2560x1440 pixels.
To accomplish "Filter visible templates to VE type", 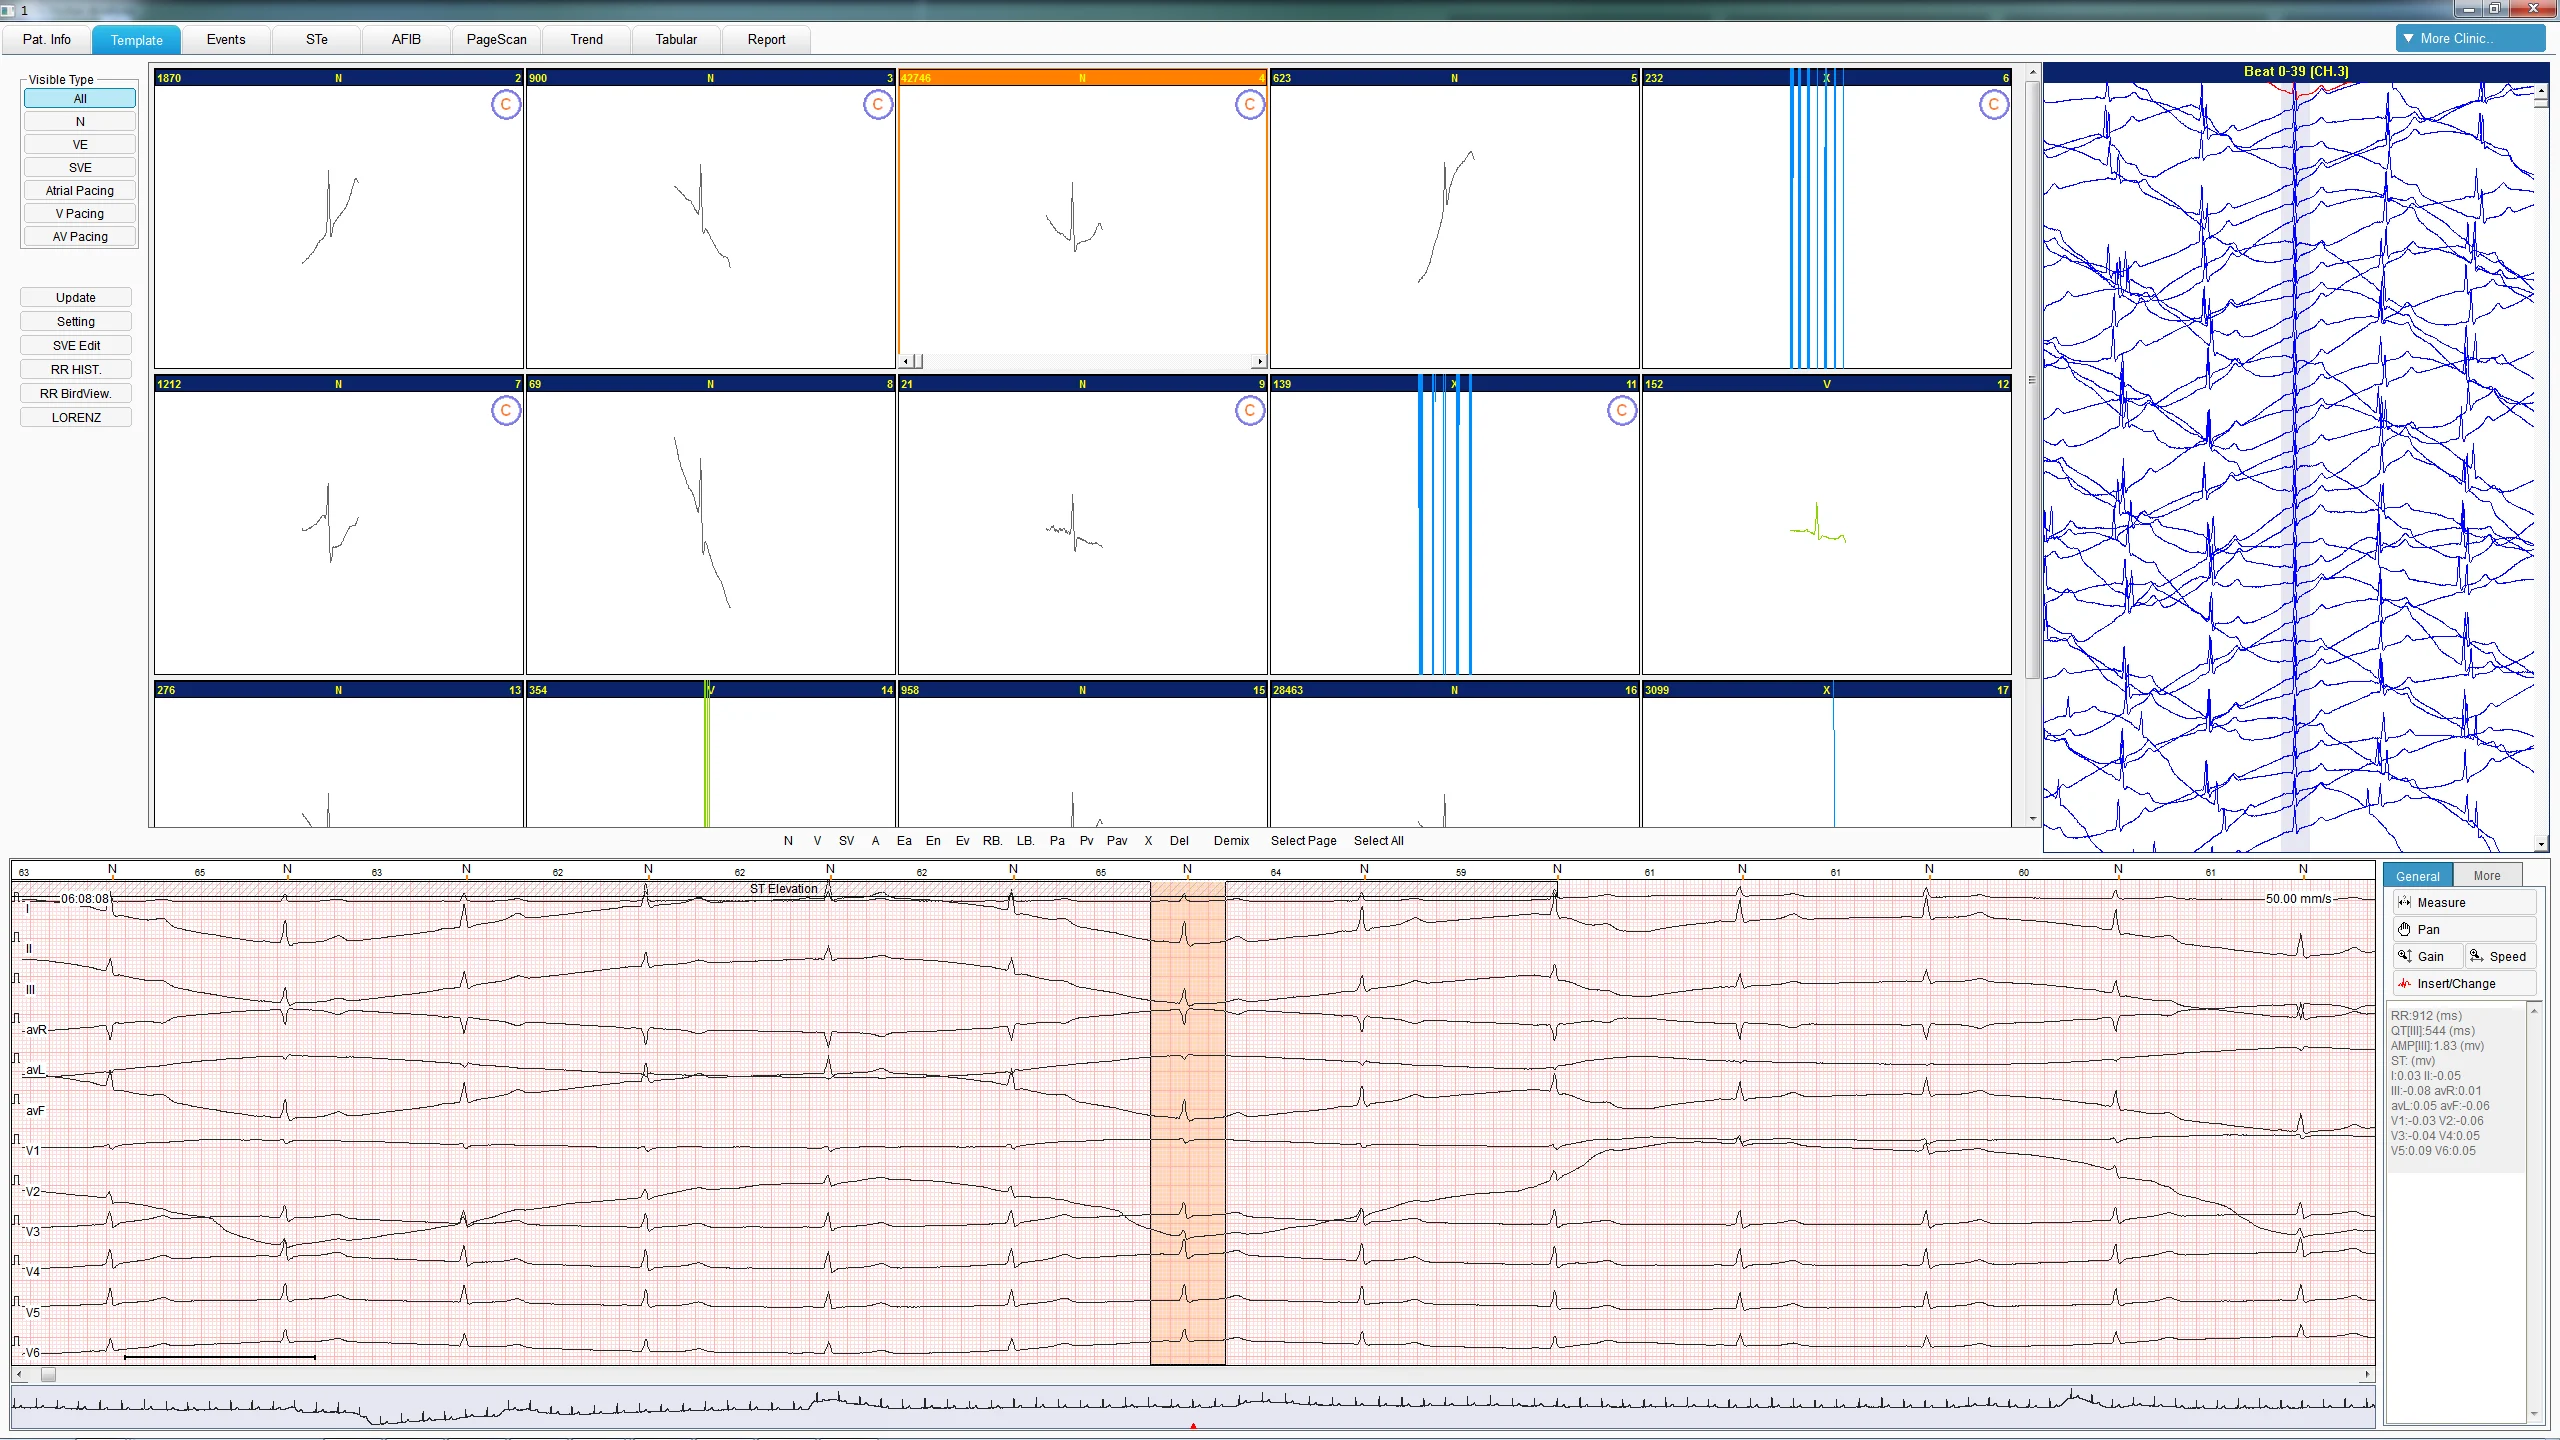I will click(x=80, y=144).
